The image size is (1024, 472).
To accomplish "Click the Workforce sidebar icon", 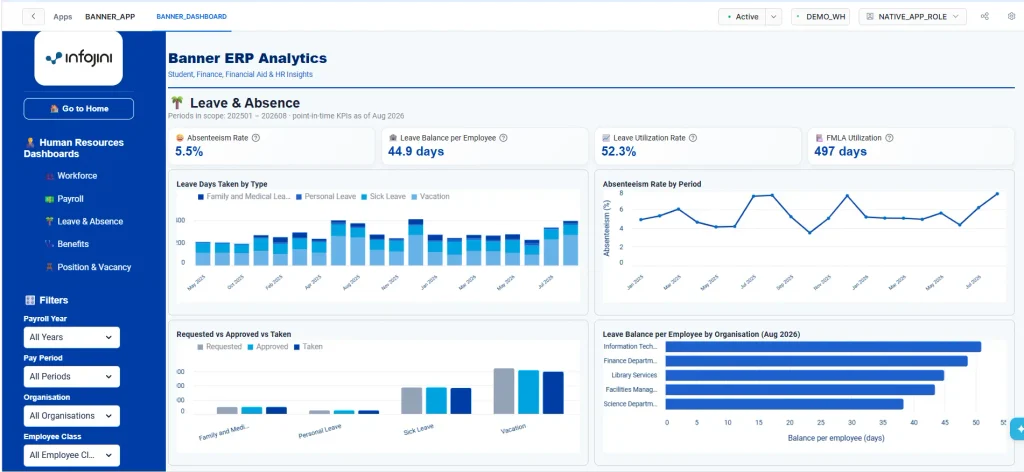I will 50,176.
